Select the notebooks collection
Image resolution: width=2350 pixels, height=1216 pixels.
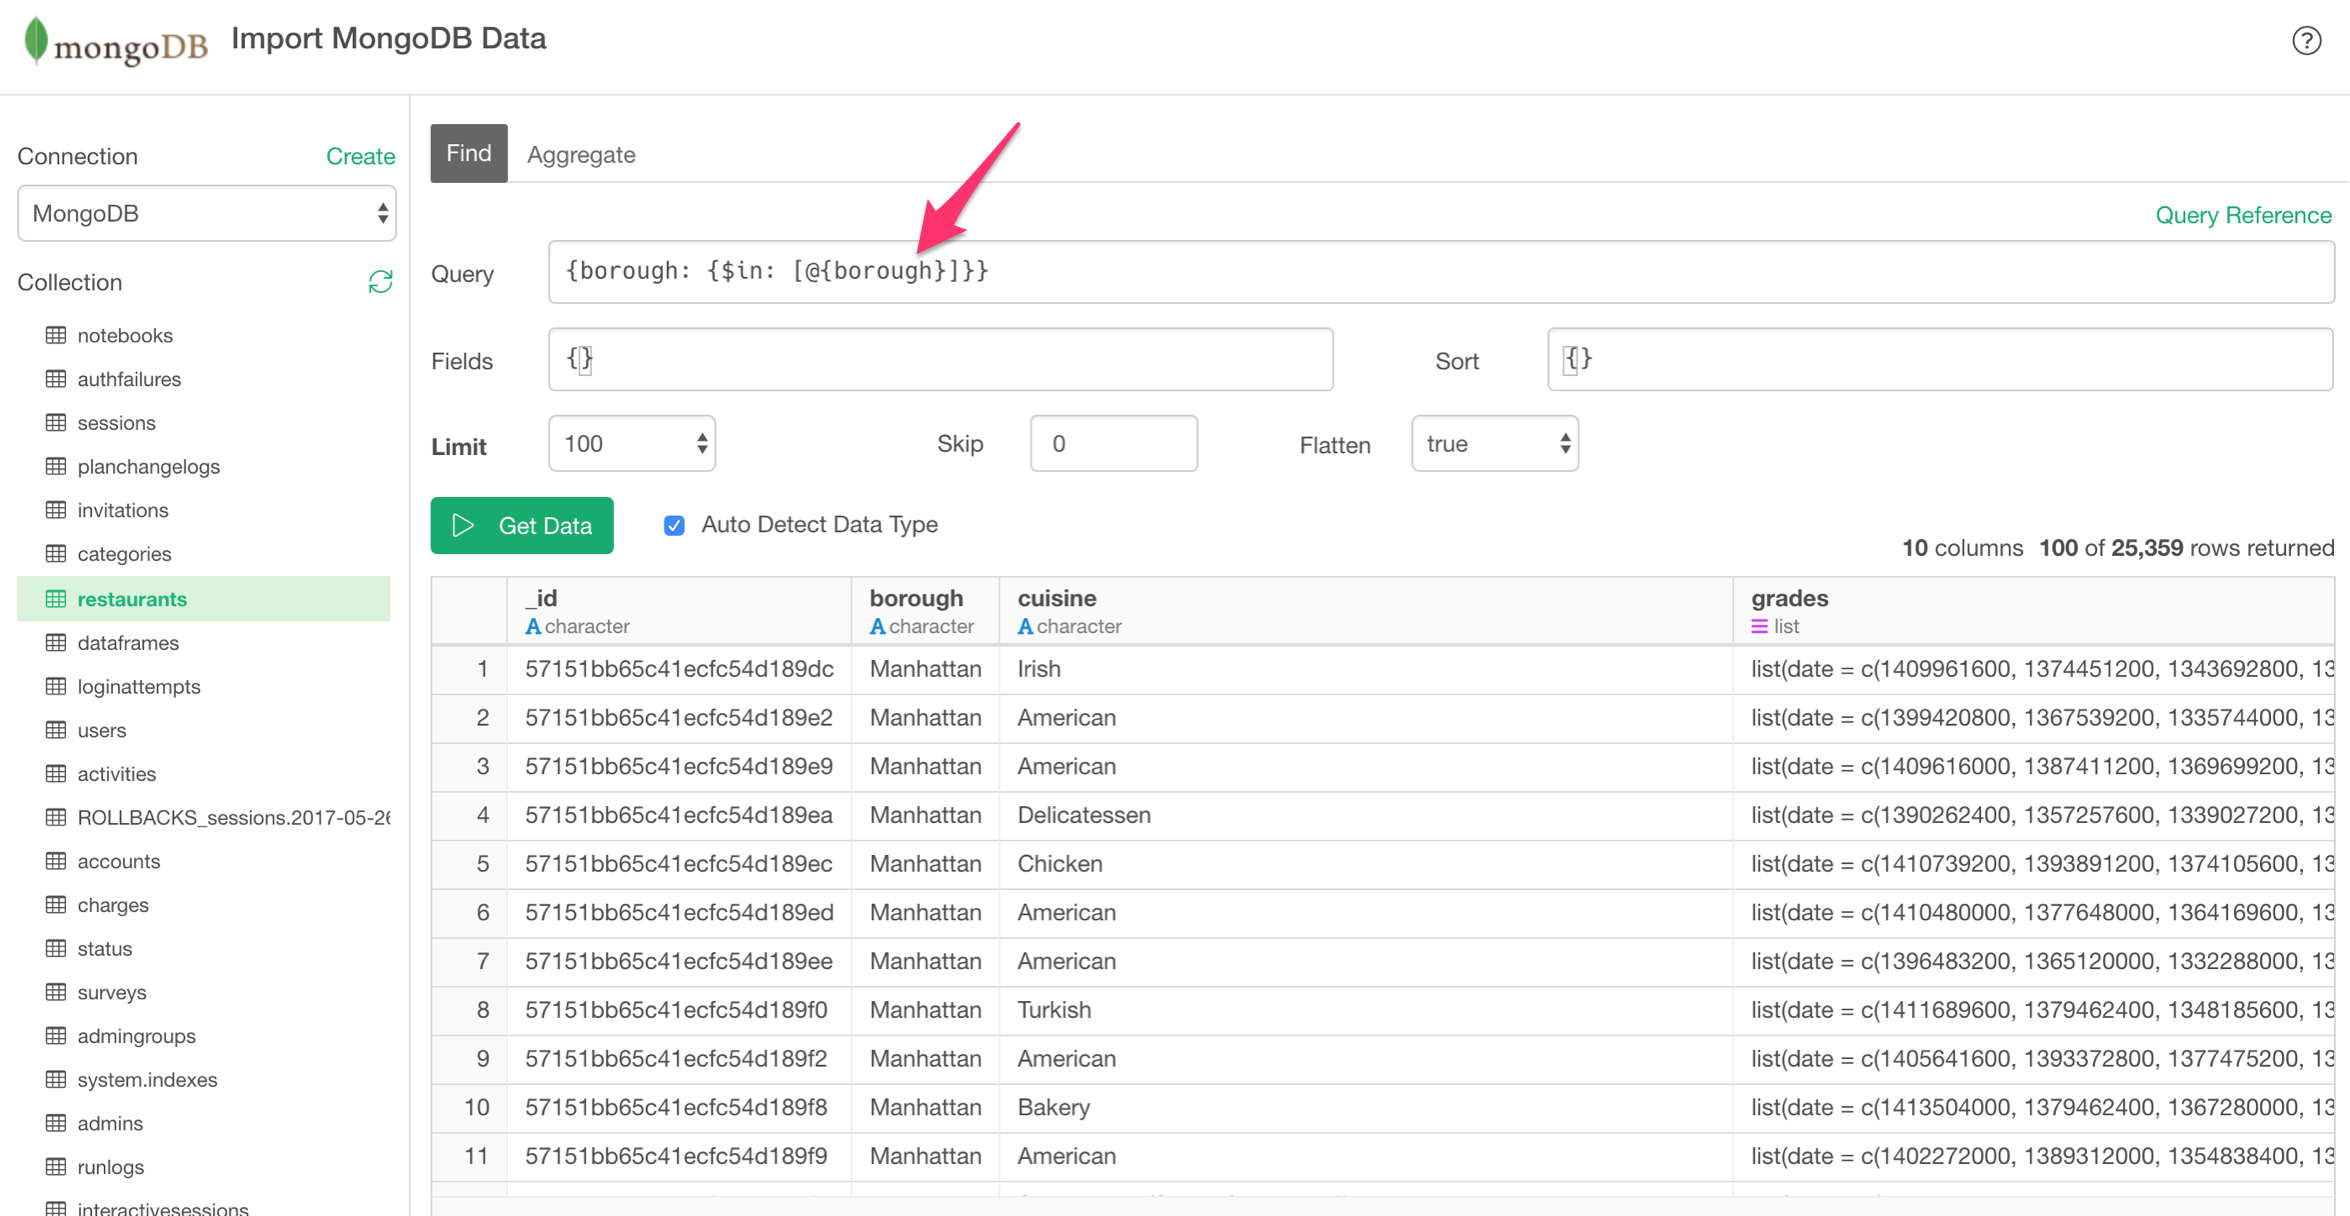point(125,335)
